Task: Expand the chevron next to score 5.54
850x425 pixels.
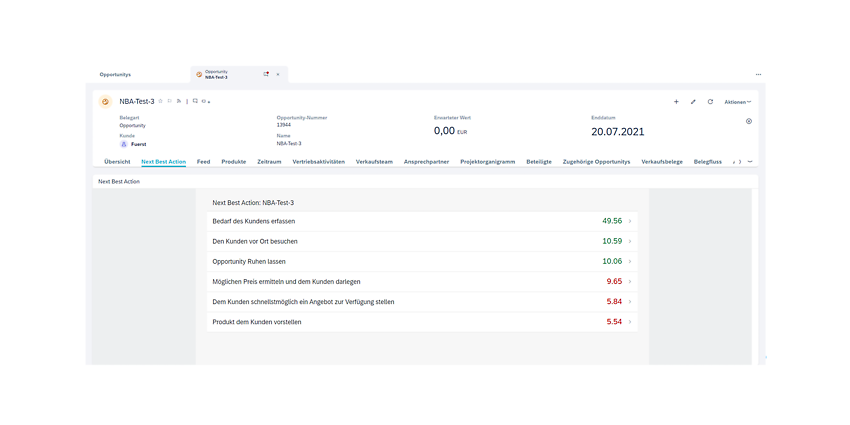Action: (x=630, y=322)
